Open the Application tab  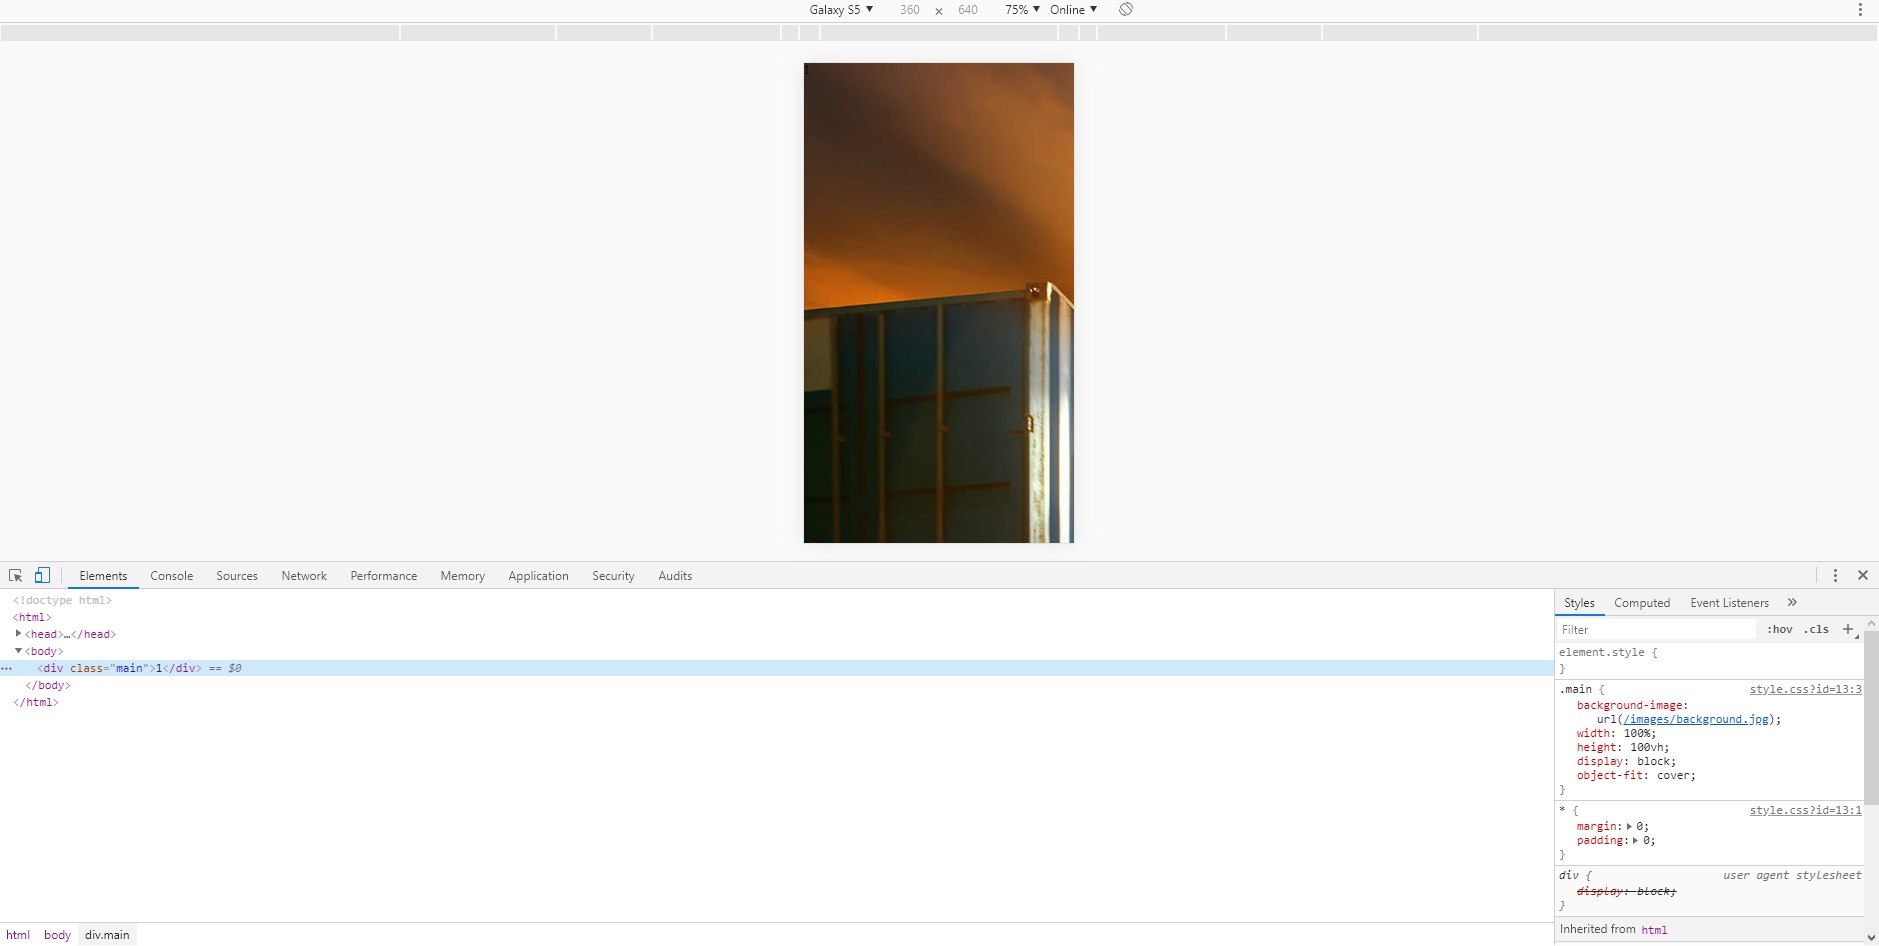[x=538, y=575]
